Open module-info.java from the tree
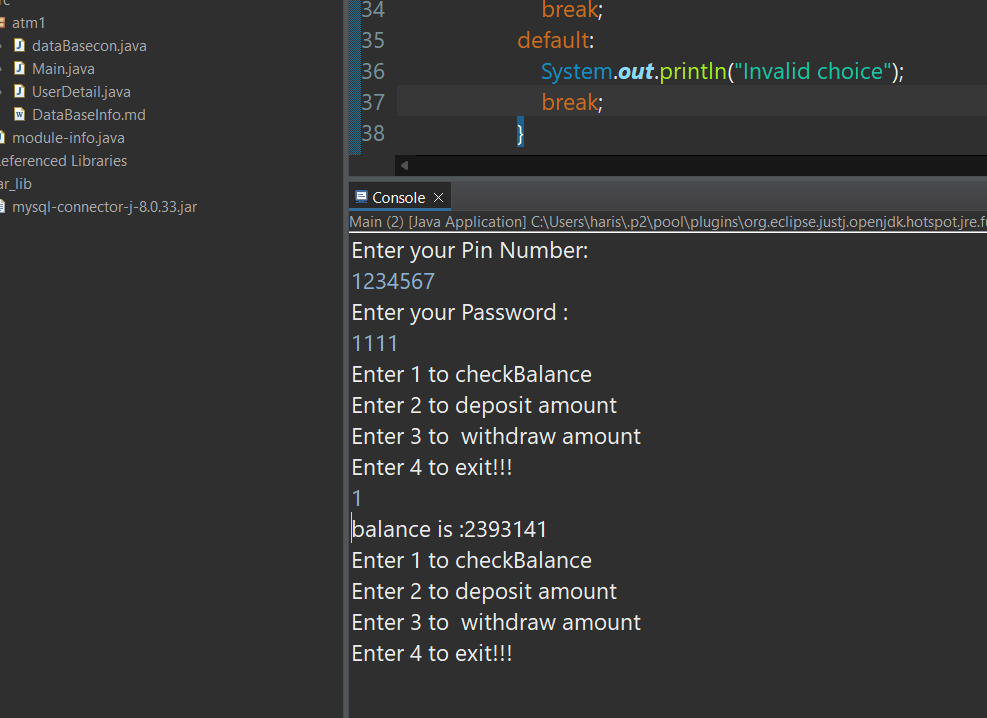Screen dimensions: 987x718 (x=68, y=138)
